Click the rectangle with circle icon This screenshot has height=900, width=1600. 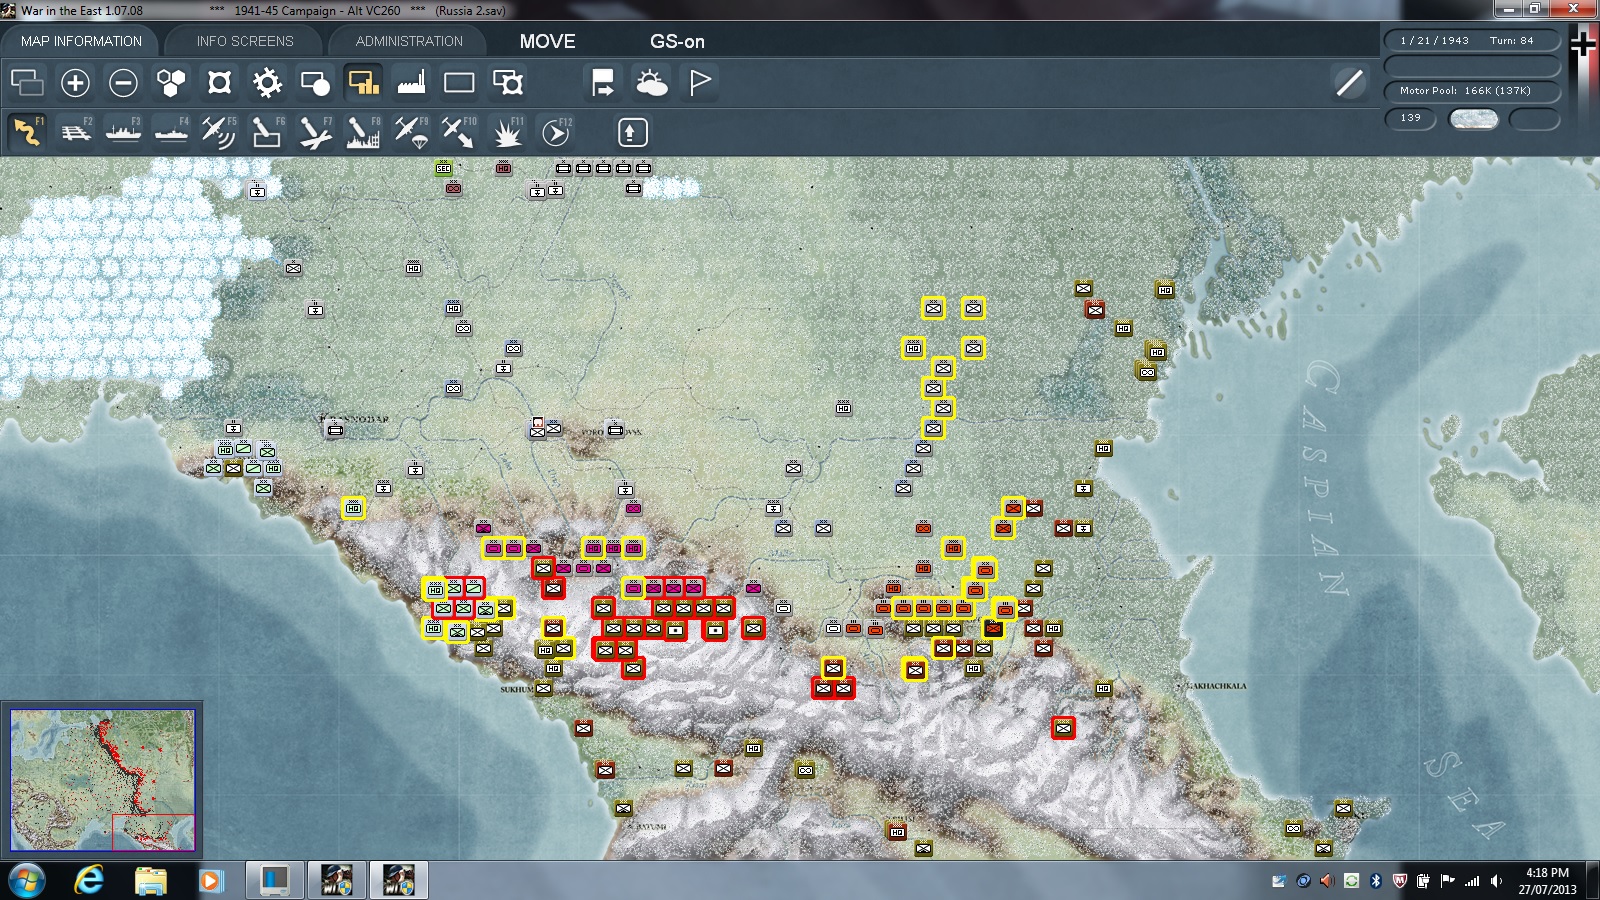(315, 82)
